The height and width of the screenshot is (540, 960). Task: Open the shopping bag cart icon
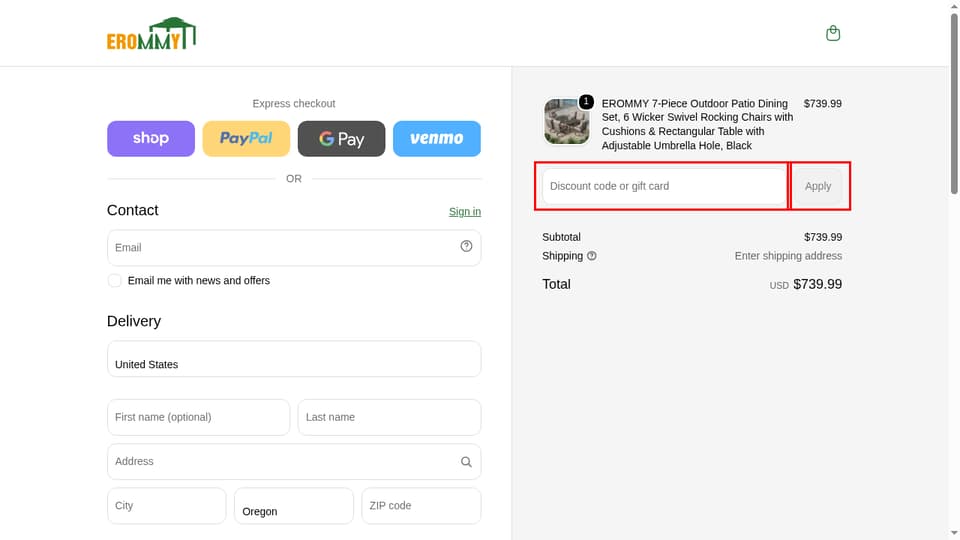point(833,33)
